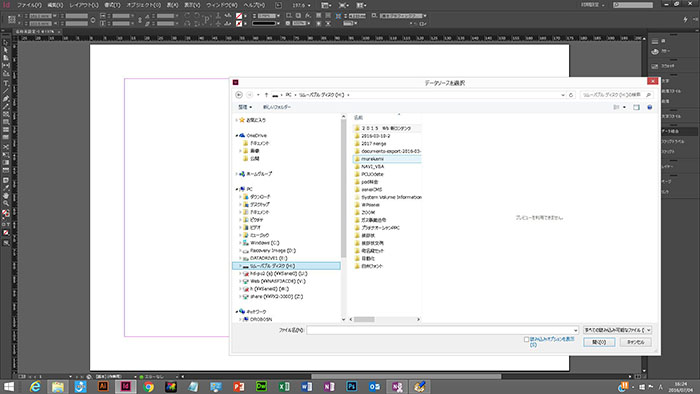Launch Illustrator from the taskbar
The image size is (700, 394).
[103, 386]
